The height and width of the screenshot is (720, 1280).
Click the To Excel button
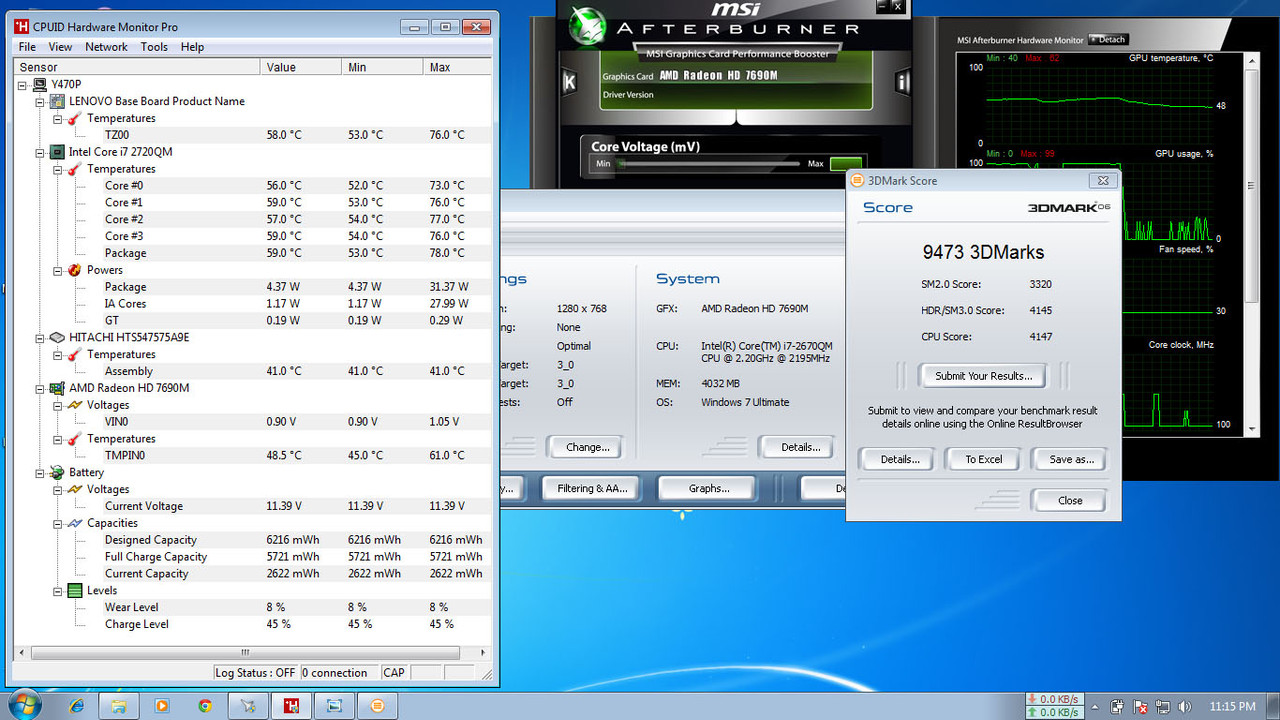(x=983, y=459)
